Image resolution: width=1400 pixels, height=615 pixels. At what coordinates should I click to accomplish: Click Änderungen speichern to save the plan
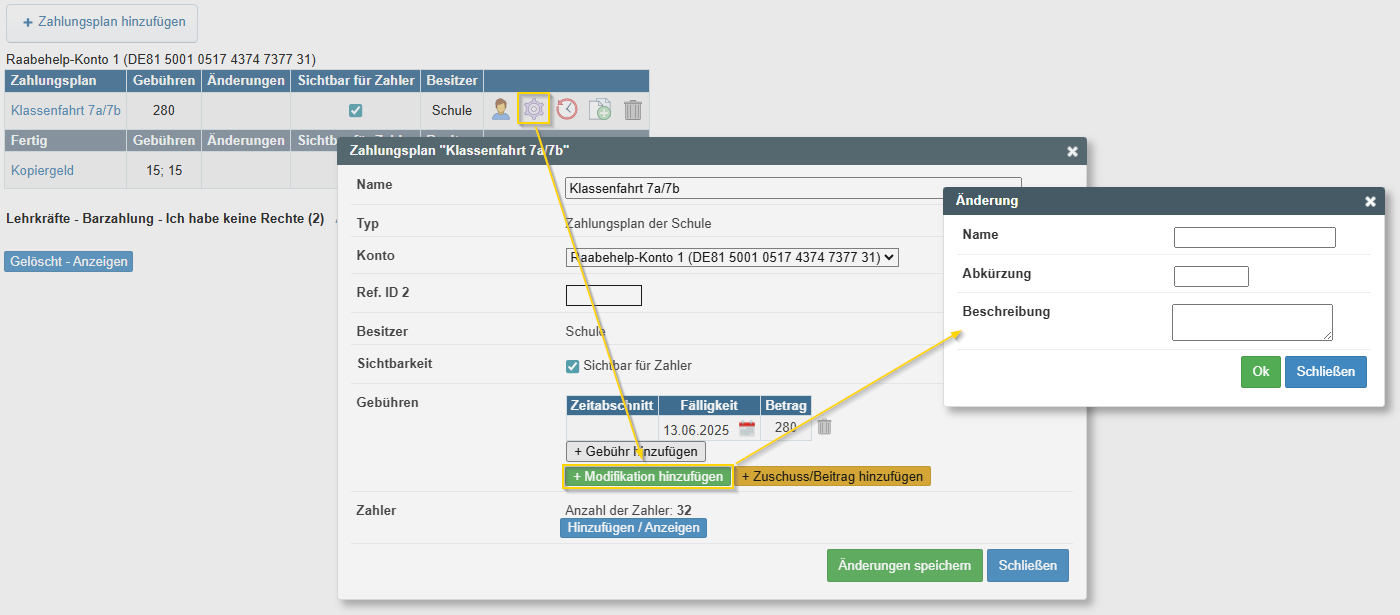click(x=904, y=565)
